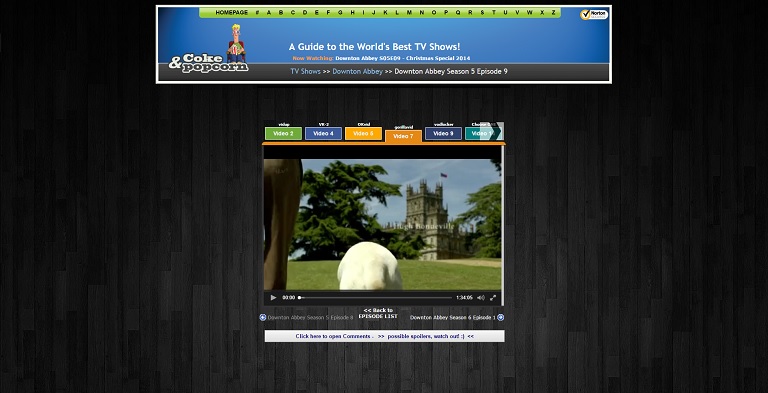Viewport: 768px width, 393px height.
Task: Click the Norton secured badge
Action: 594,15
